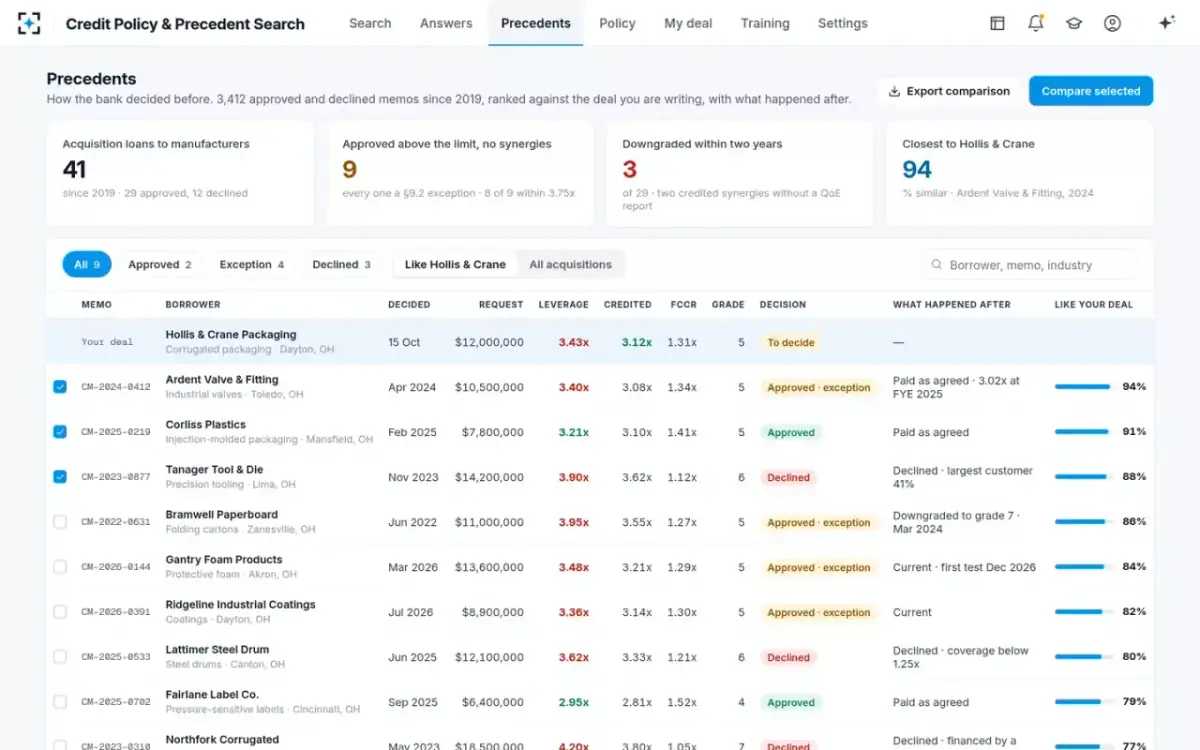
Task: Filter by Declined 3
Action: (342, 265)
